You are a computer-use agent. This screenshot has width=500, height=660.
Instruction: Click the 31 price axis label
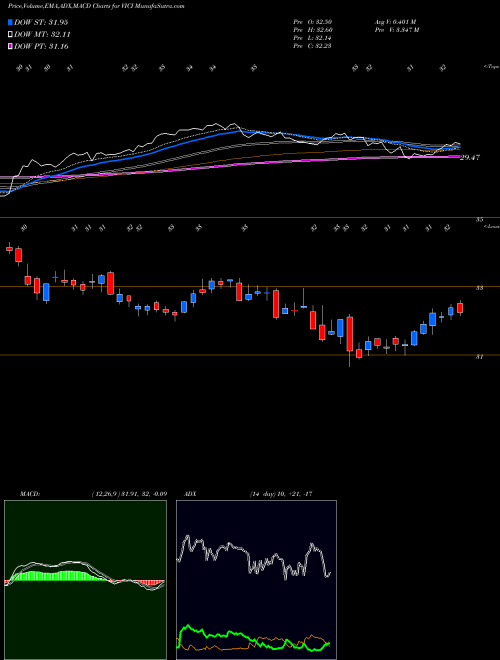[479, 357]
